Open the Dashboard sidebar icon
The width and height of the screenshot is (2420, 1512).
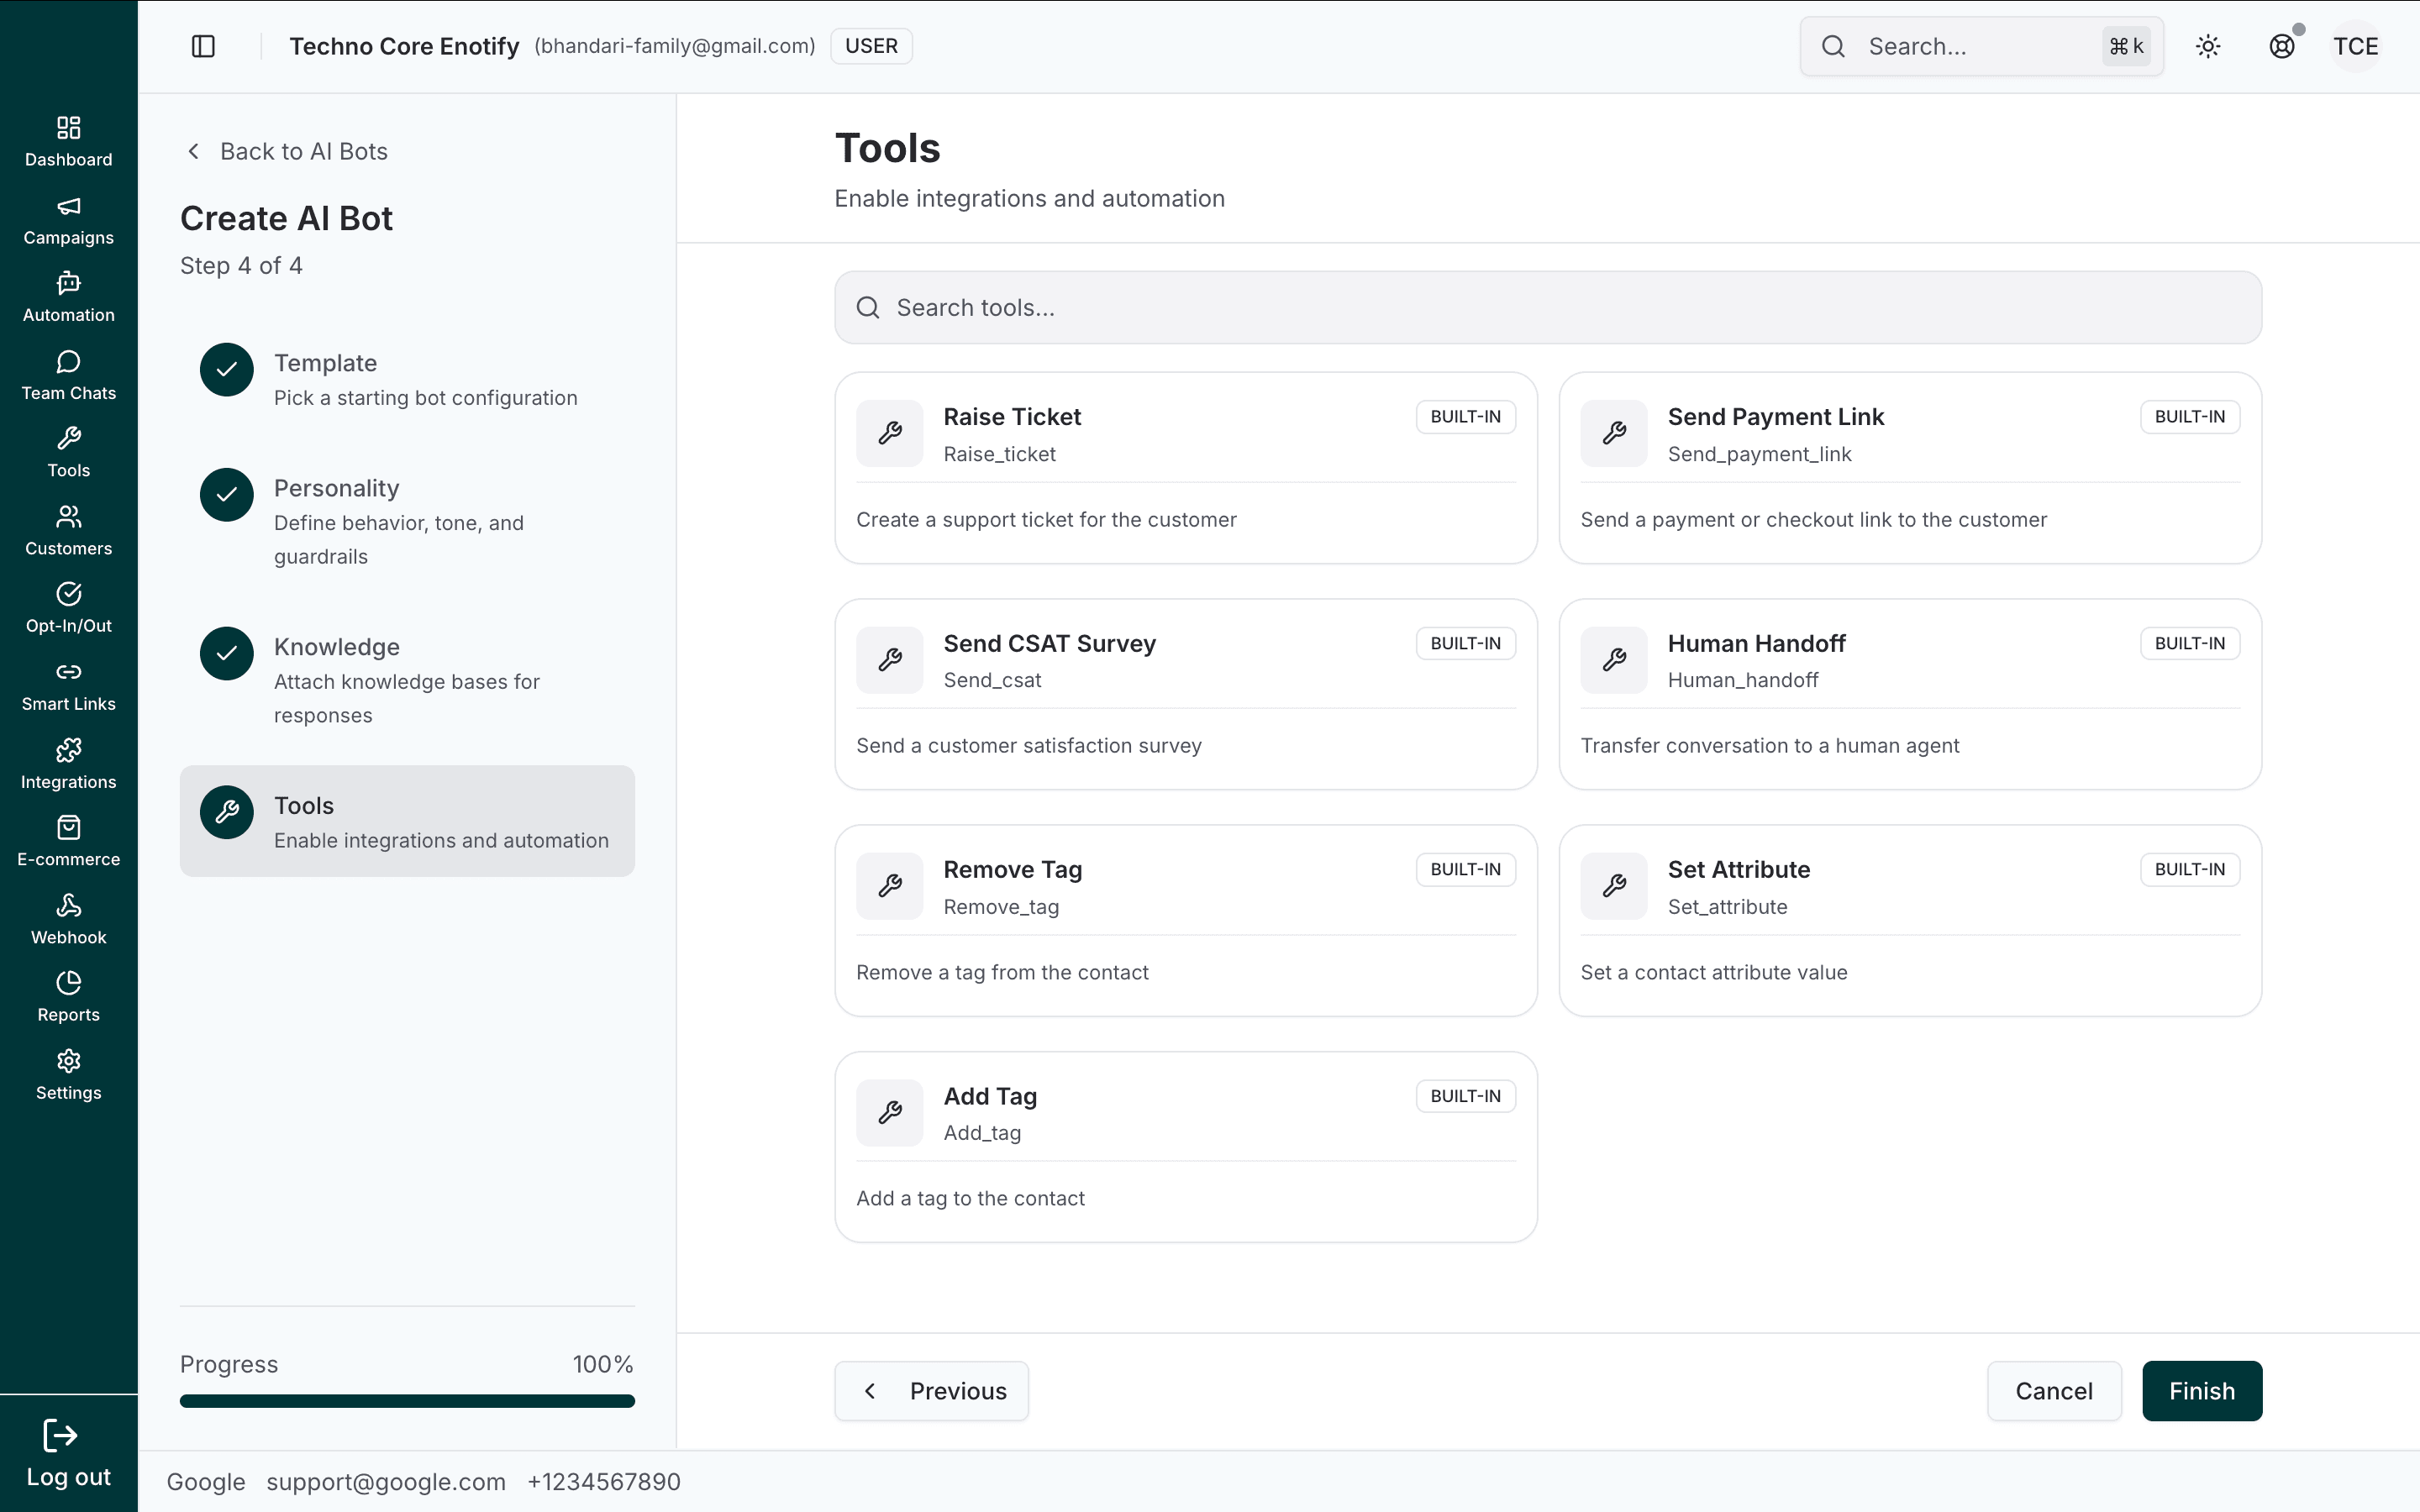68,128
